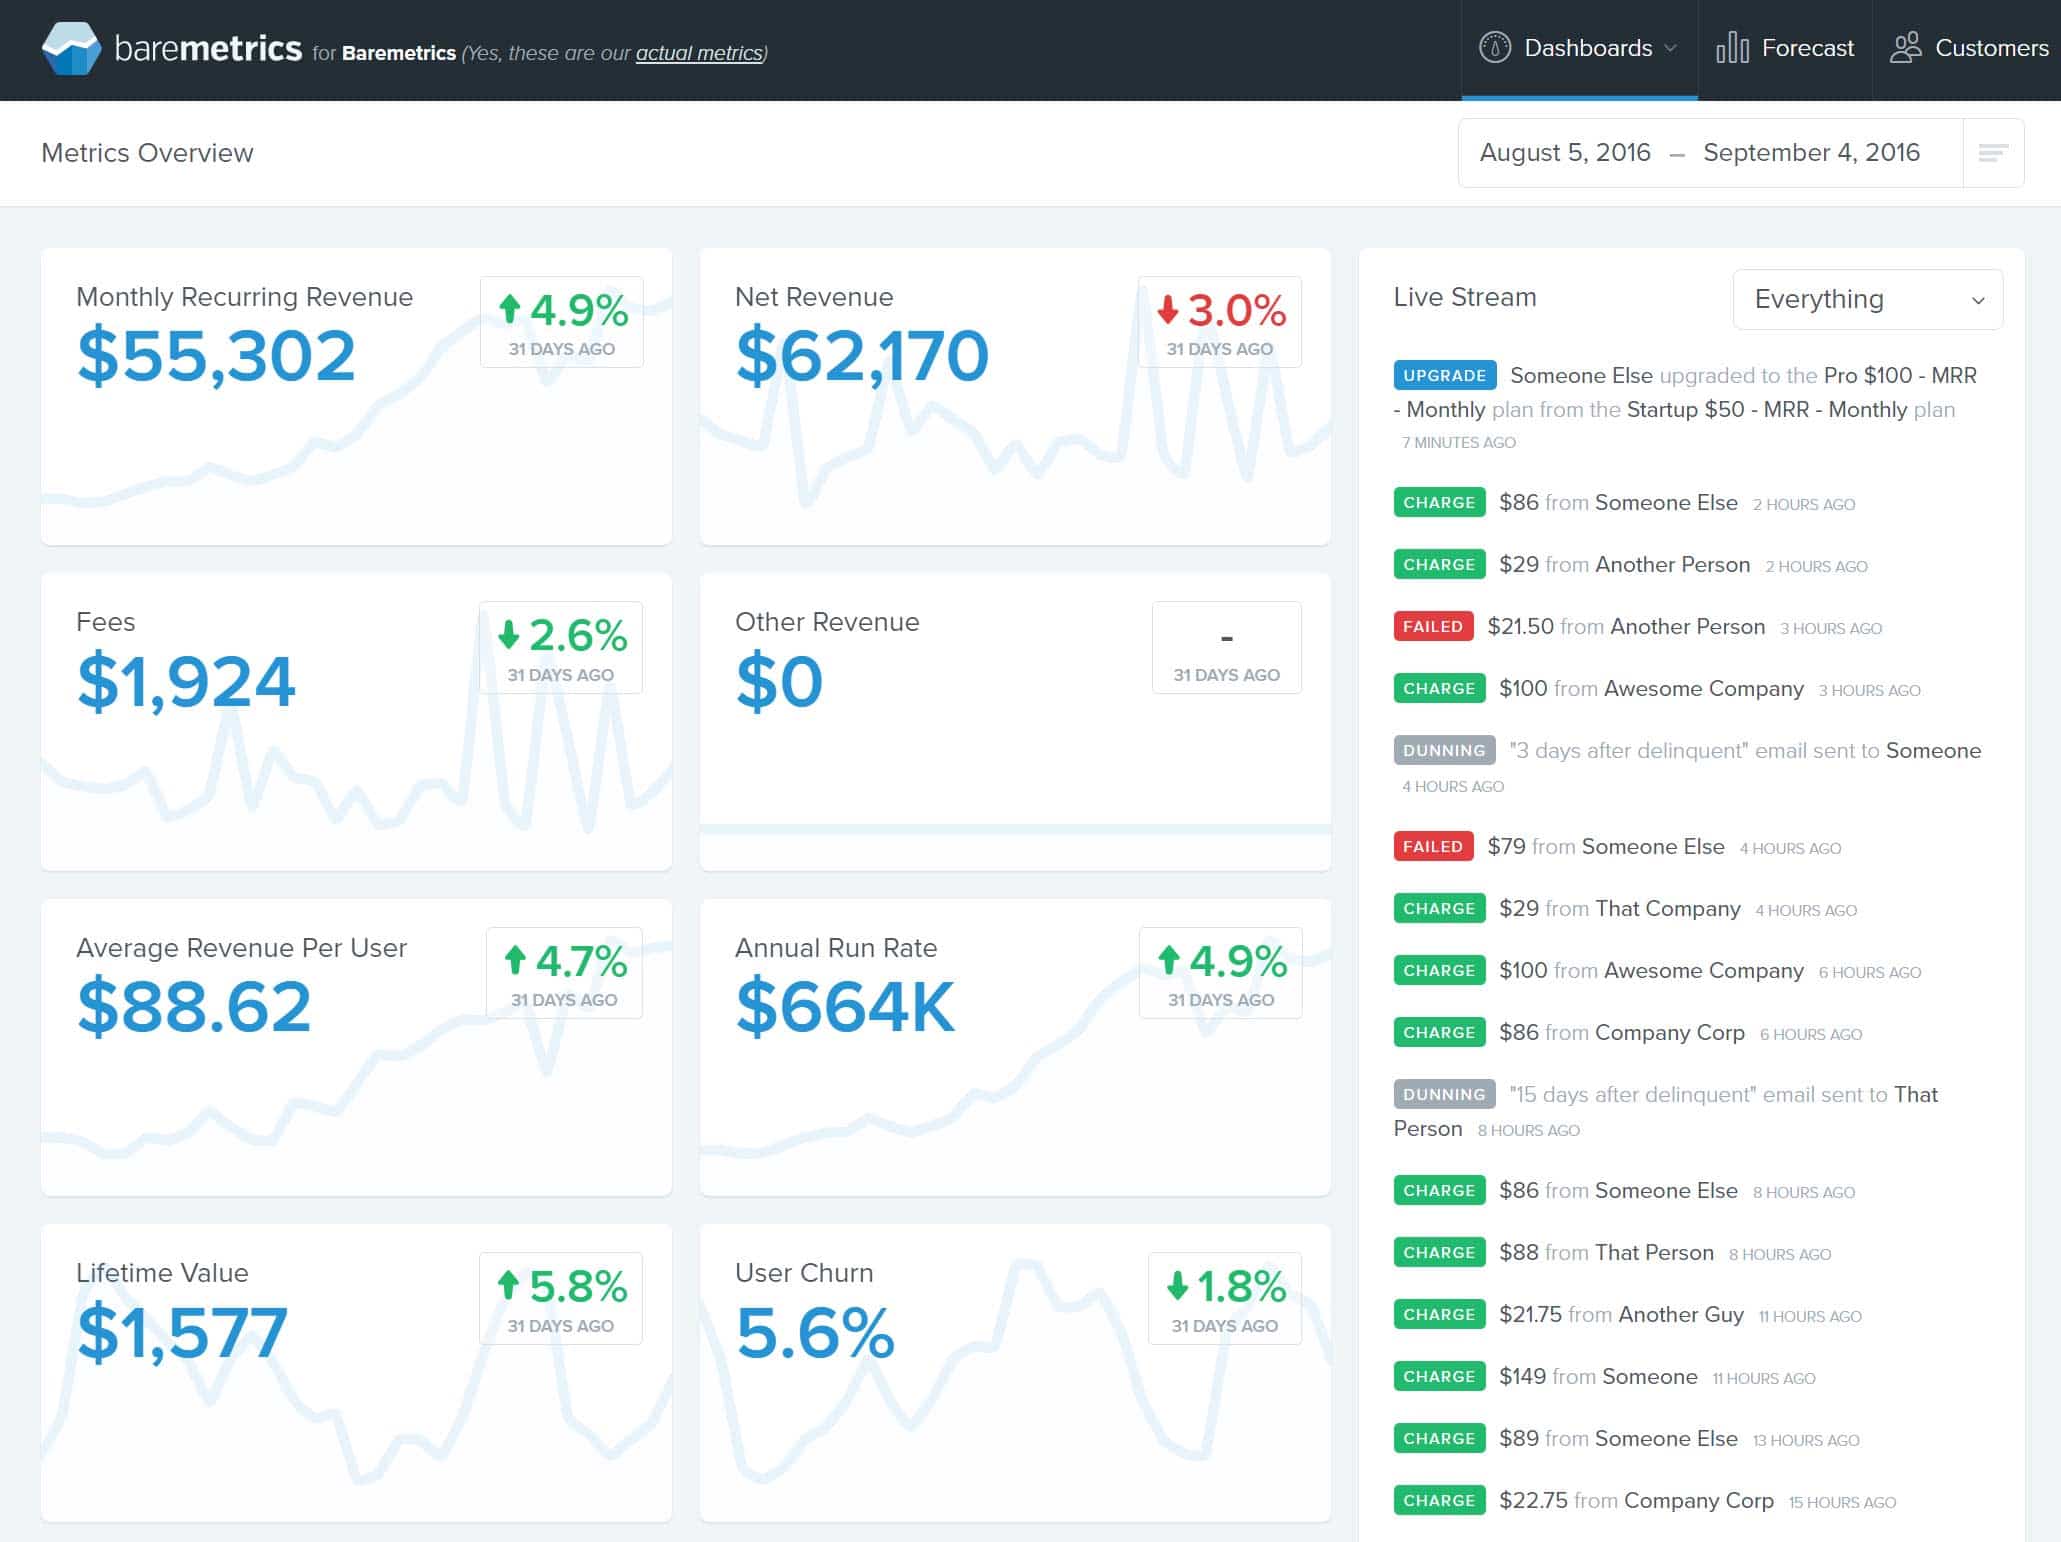This screenshot has height=1542, width=2061.
Task: Click the CHARGE badge for $22.75 from Company Corp
Action: pyautogui.click(x=1439, y=1500)
